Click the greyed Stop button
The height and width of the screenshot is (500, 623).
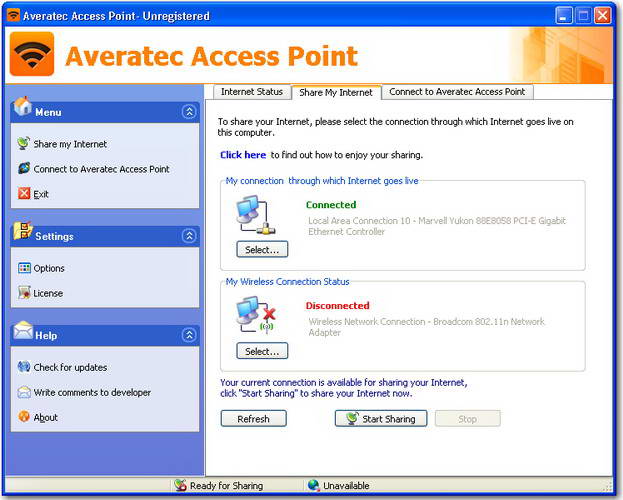[x=468, y=419]
